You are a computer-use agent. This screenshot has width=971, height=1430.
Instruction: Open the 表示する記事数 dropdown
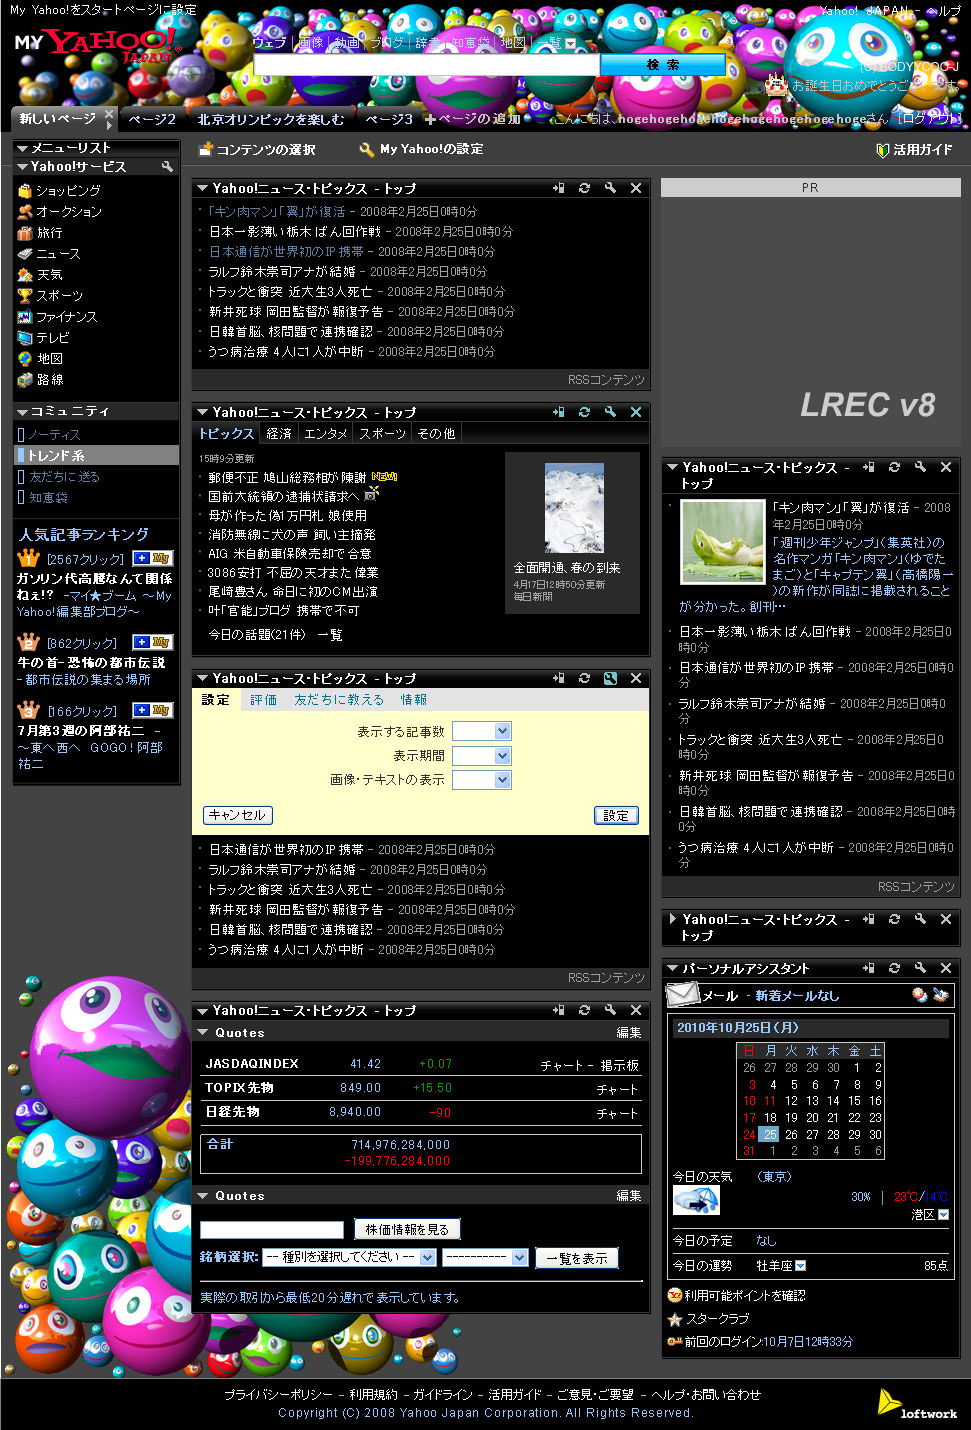[482, 731]
